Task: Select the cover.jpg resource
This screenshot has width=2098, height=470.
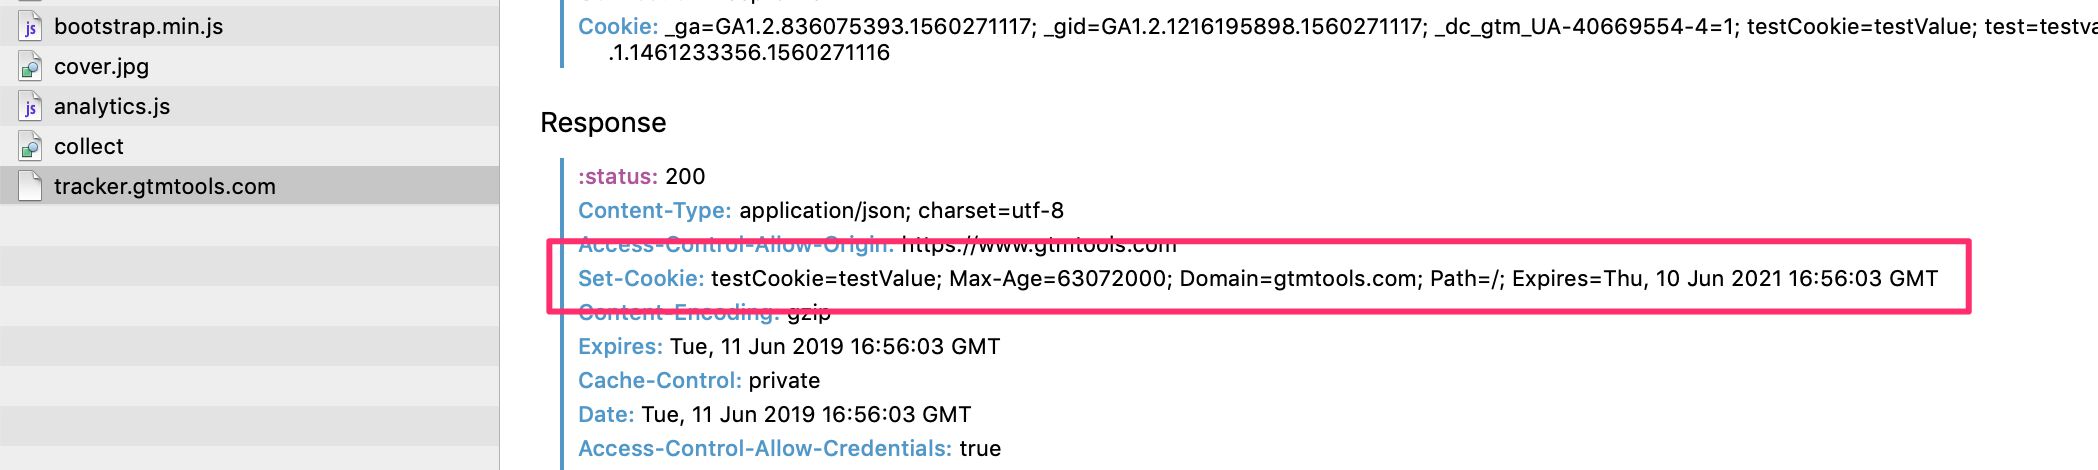Action: [250, 66]
